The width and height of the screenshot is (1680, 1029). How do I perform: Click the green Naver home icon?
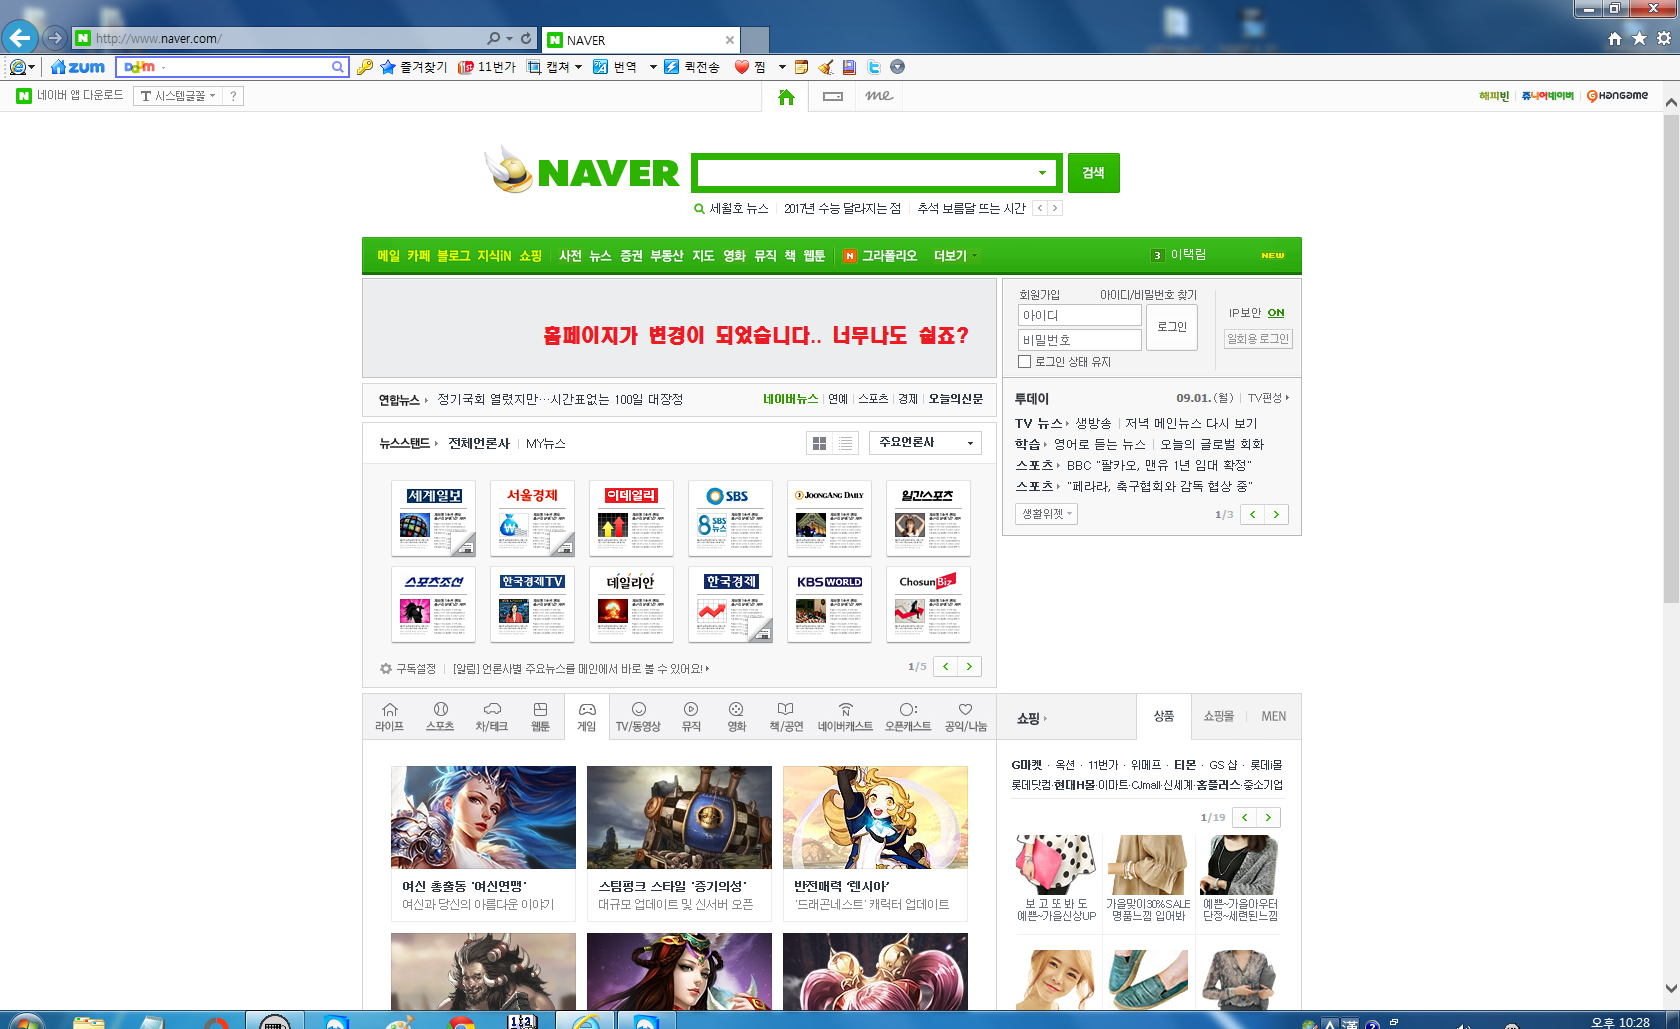pyautogui.click(x=786, y=97)
